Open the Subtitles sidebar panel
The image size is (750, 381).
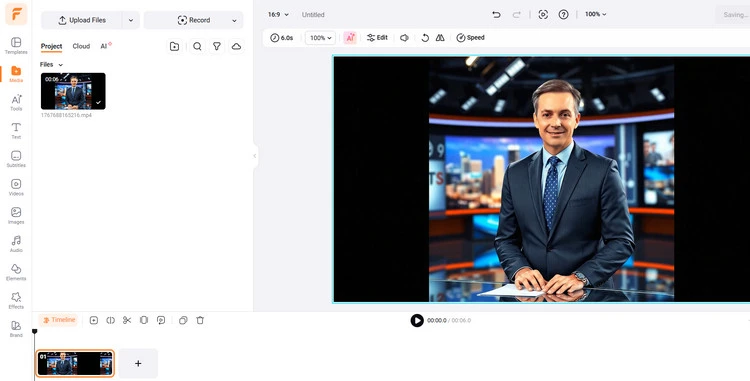16,159
